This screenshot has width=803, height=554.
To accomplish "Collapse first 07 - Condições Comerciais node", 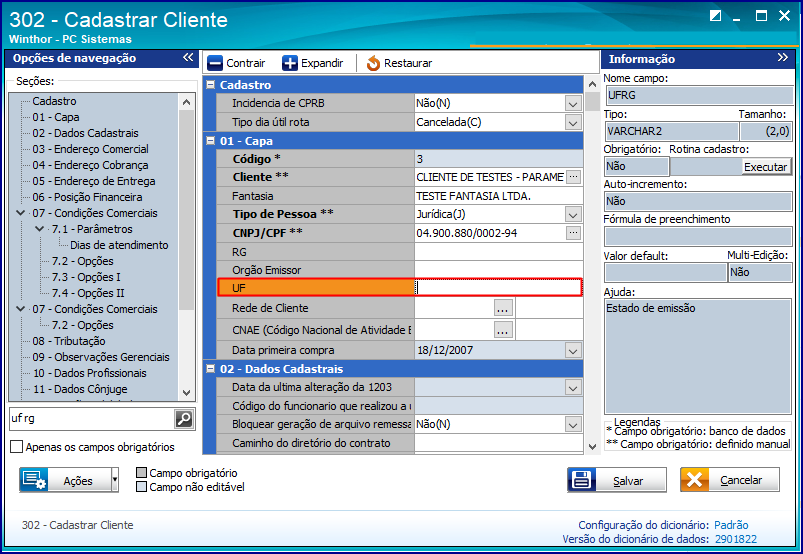I will click(20, 212).
